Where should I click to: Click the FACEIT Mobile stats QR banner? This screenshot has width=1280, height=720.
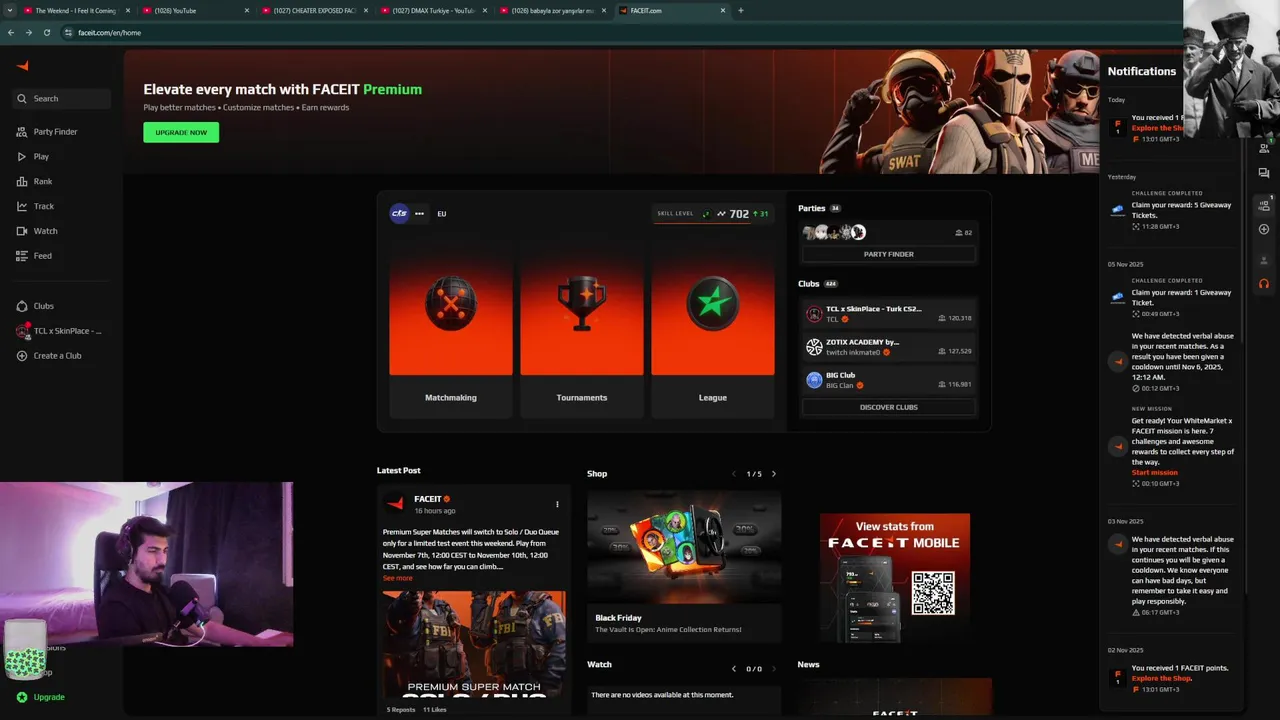(895, 579)
